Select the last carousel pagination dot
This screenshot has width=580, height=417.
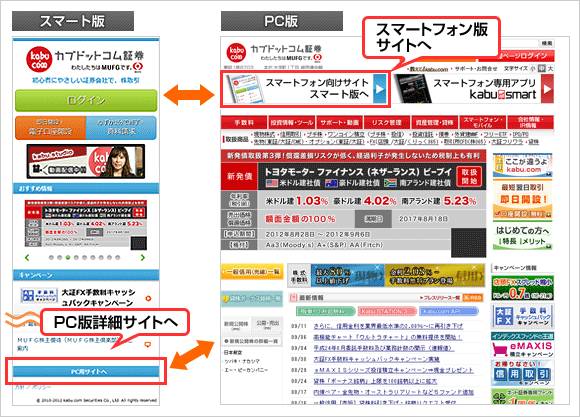point(118,258)
